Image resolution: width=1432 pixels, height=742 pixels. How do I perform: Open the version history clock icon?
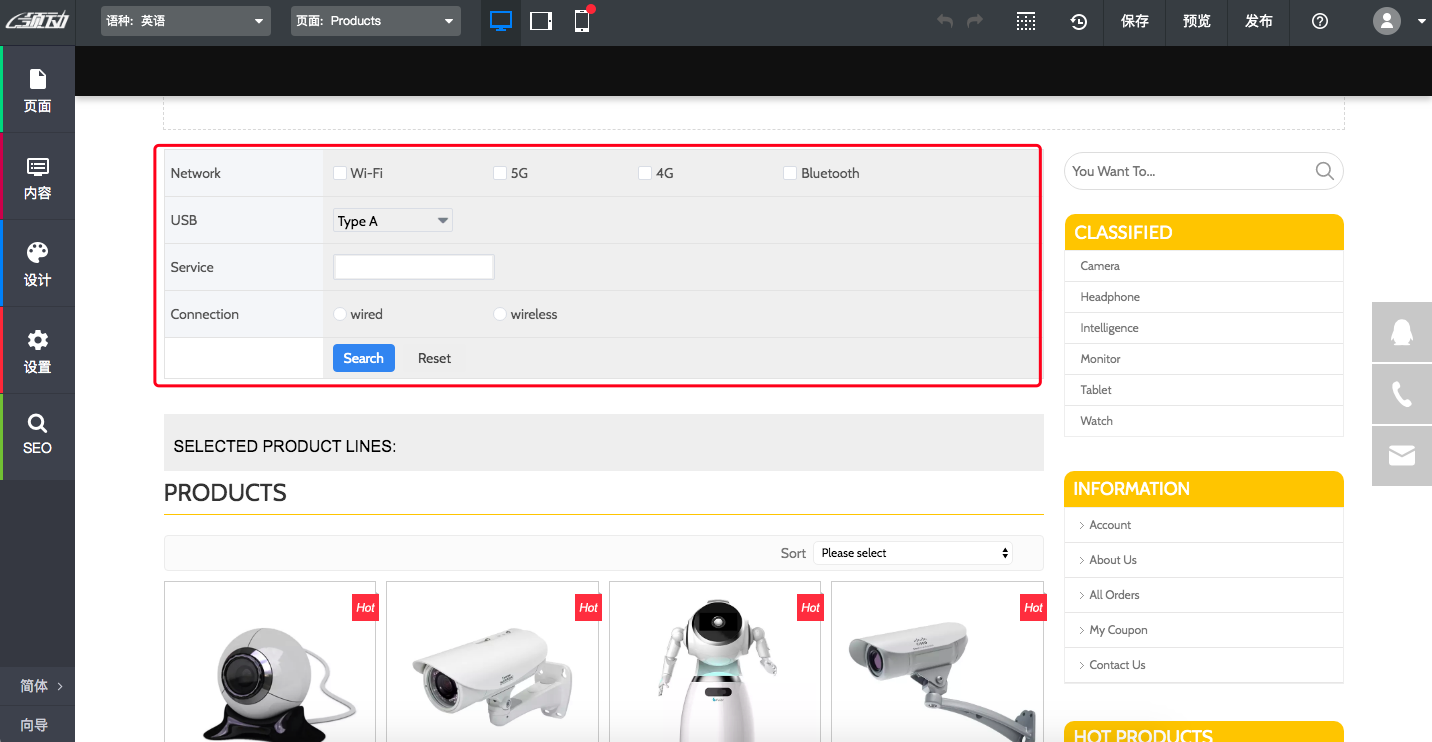tap(1079, 21)
